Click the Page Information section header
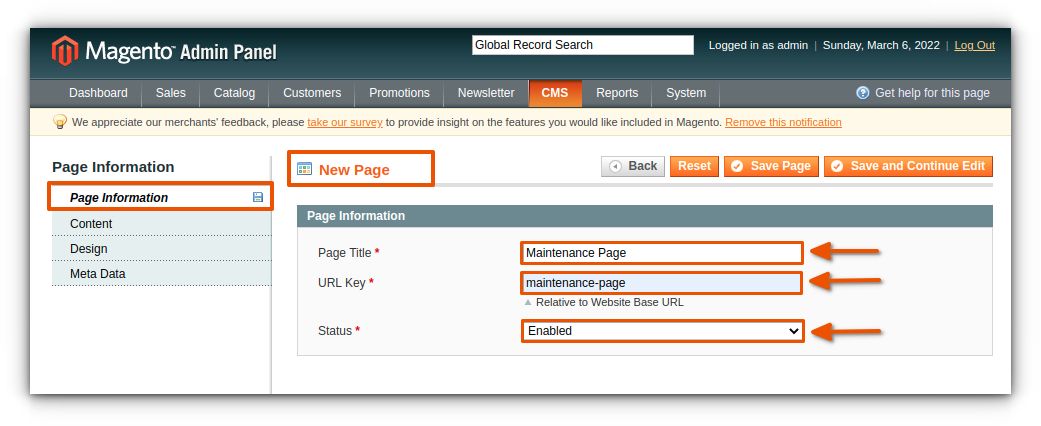The width and height of the screenshot is (1041, 426). pos(645,216)
